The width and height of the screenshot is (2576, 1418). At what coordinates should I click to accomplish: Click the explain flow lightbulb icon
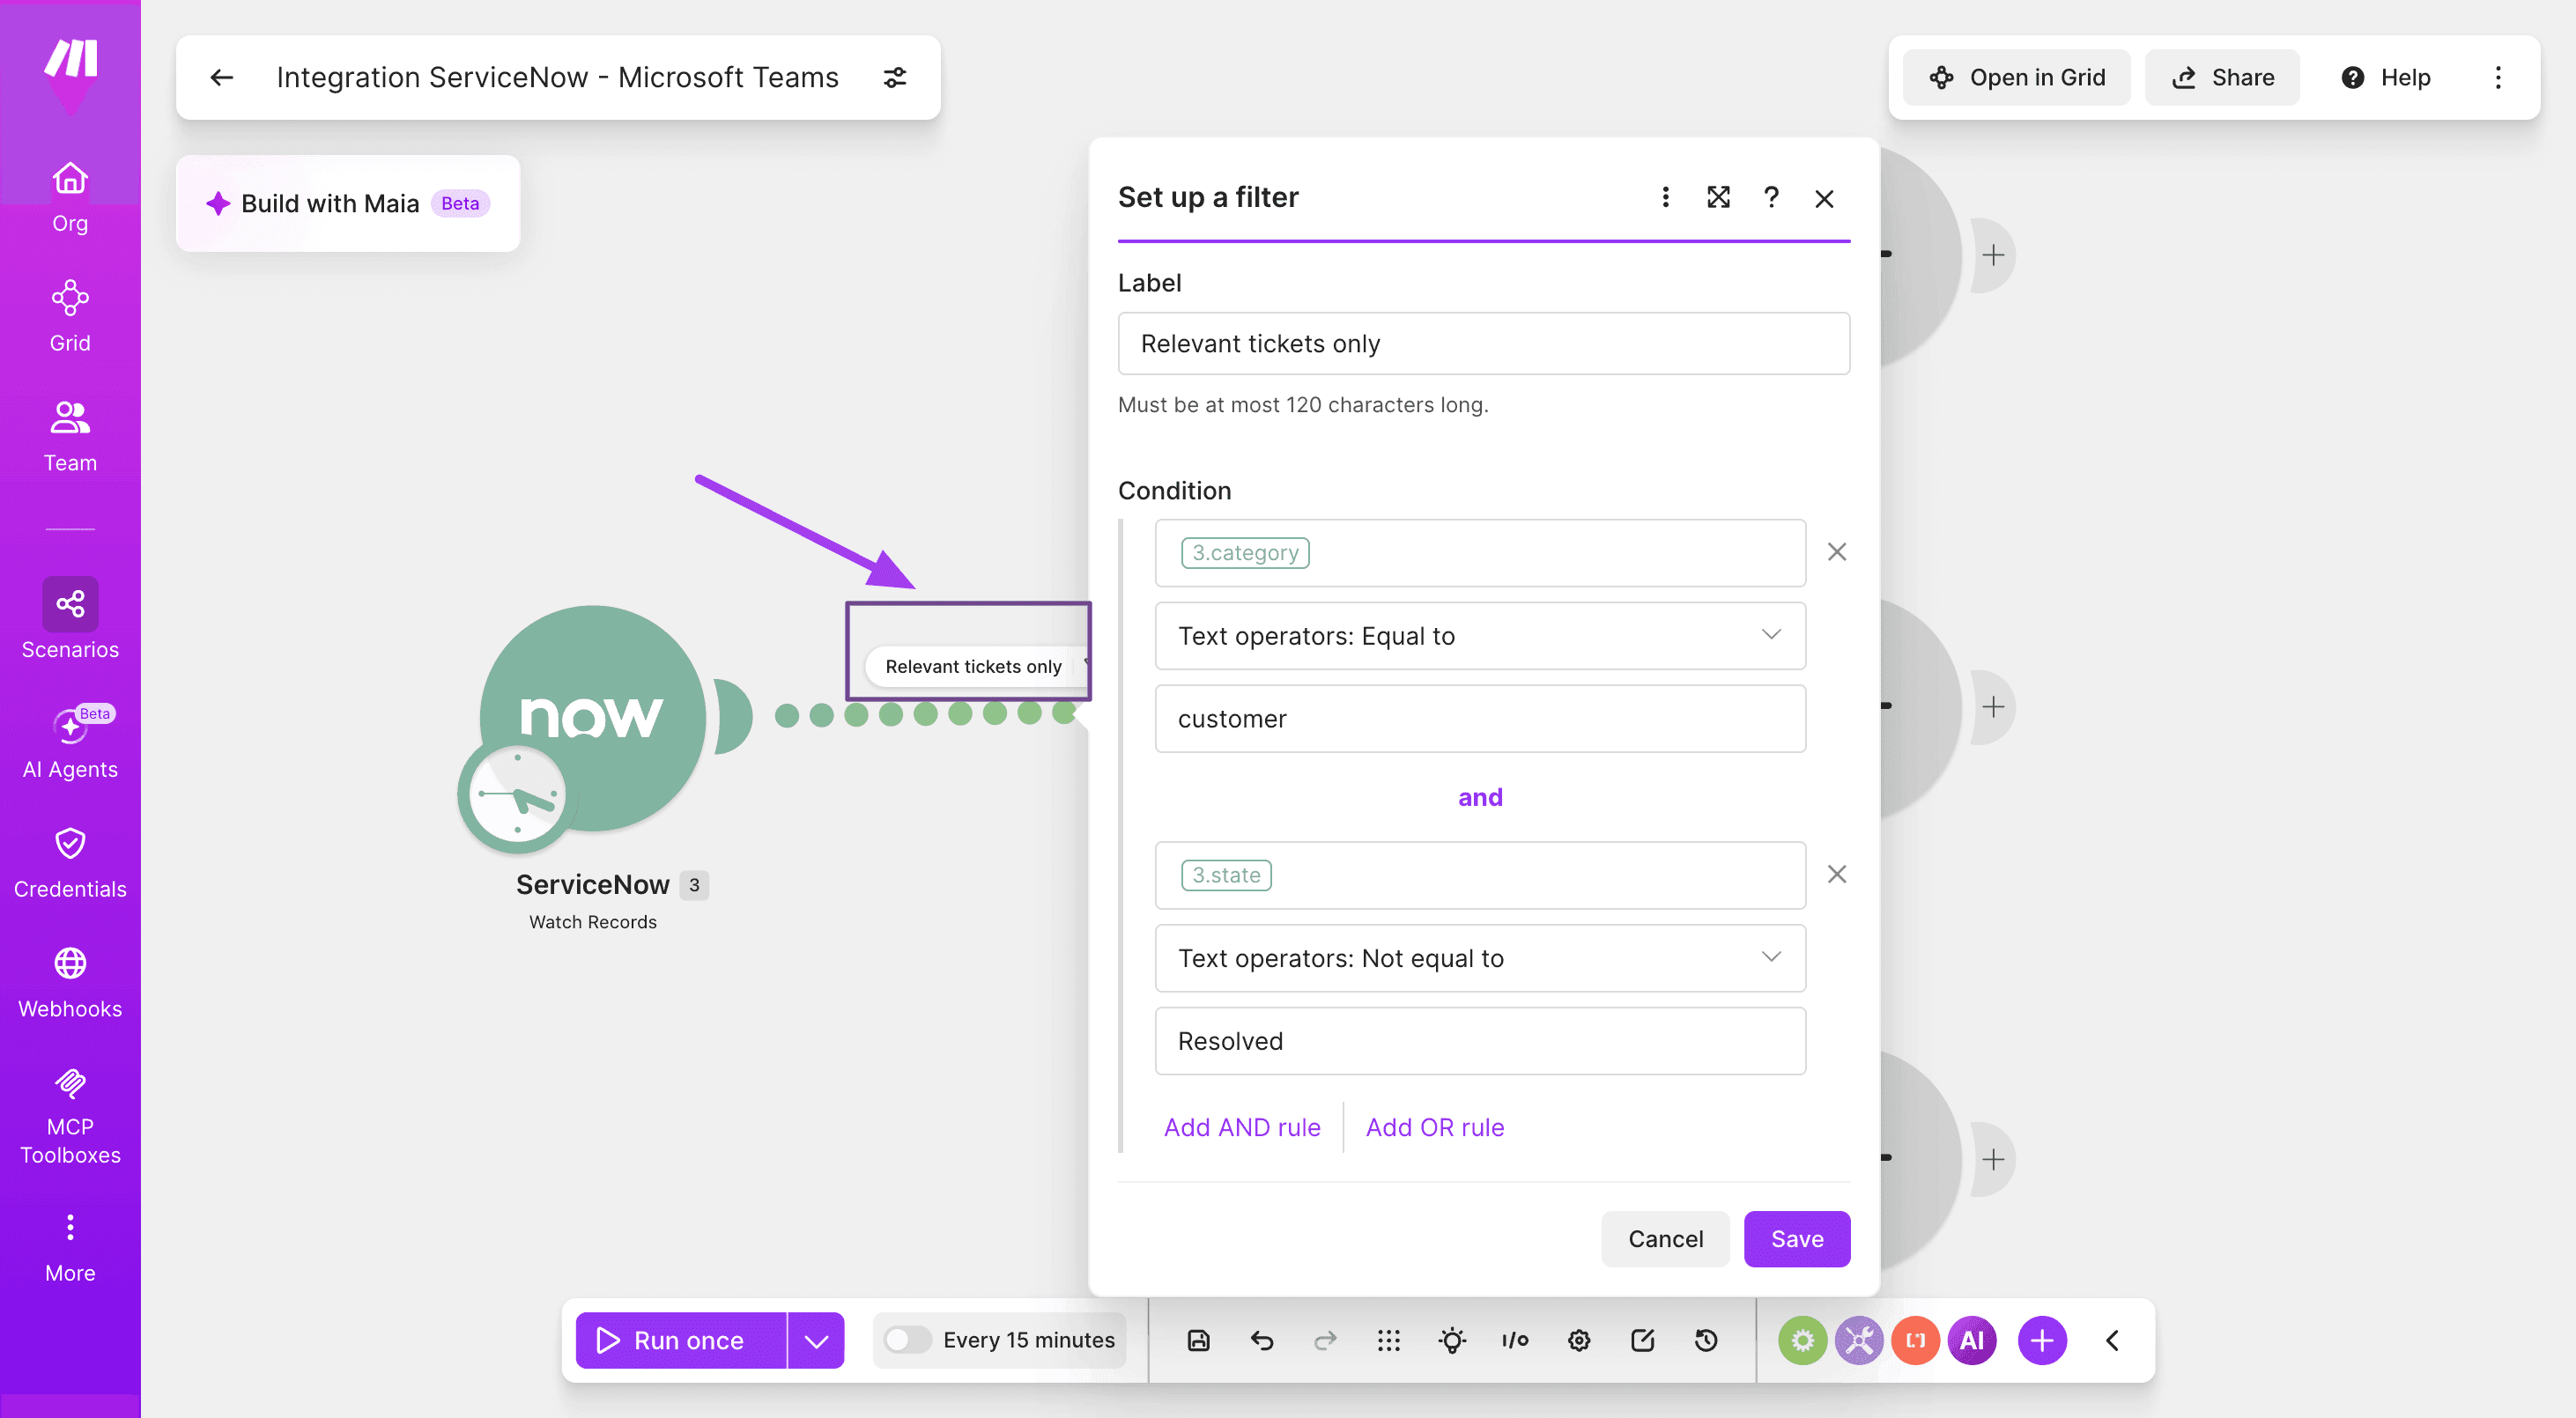coord(1452,1340)
